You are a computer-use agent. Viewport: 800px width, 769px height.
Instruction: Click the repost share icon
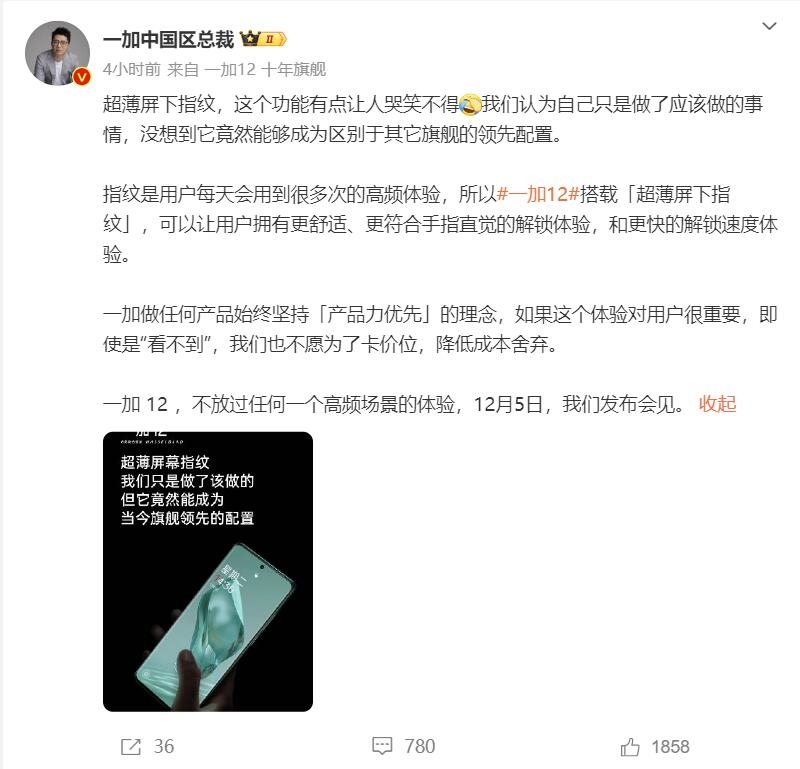pyautogui.click(x=131, y=747)
